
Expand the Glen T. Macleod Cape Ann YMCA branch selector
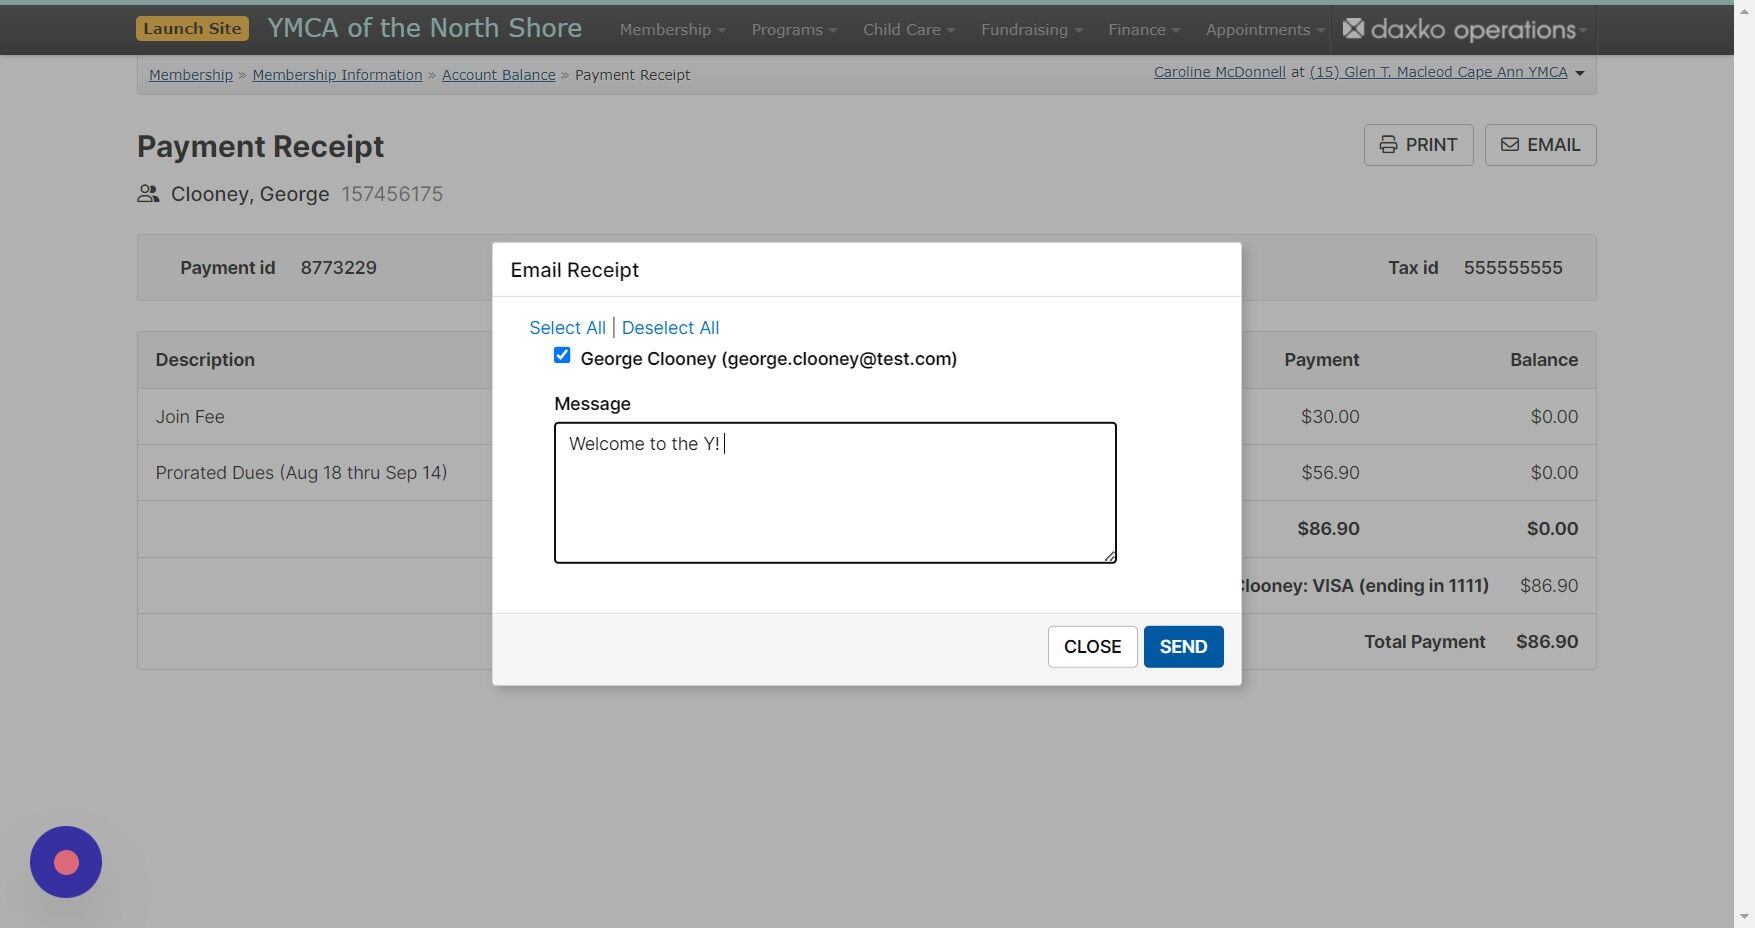pos(1439,71)
